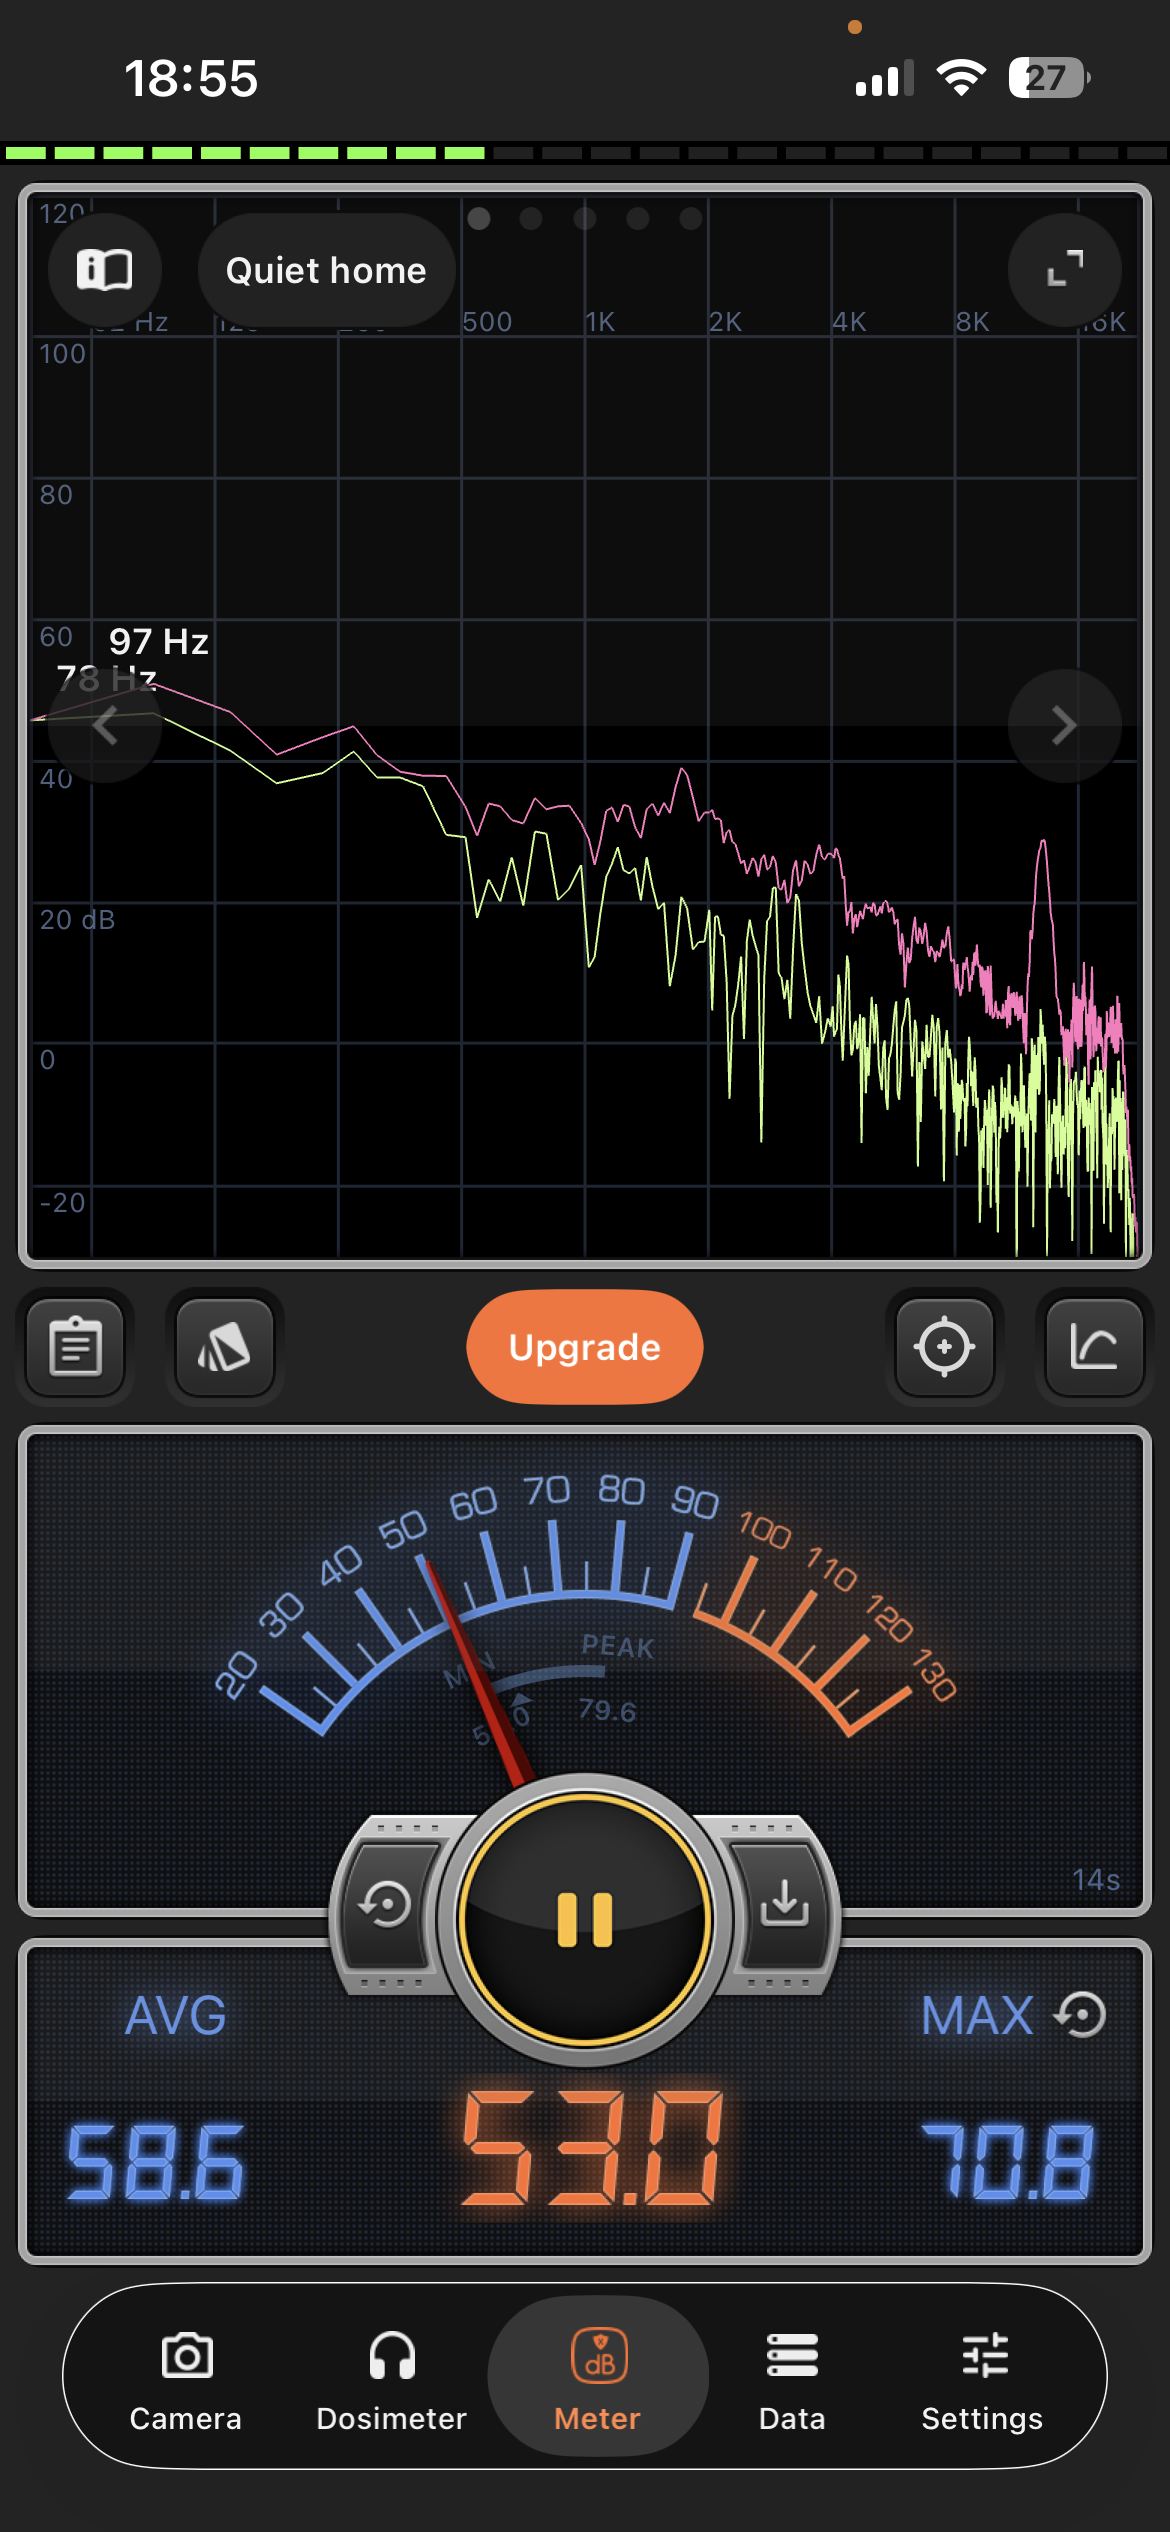Tap the calibration crosshair target icon

point(944,1347)
